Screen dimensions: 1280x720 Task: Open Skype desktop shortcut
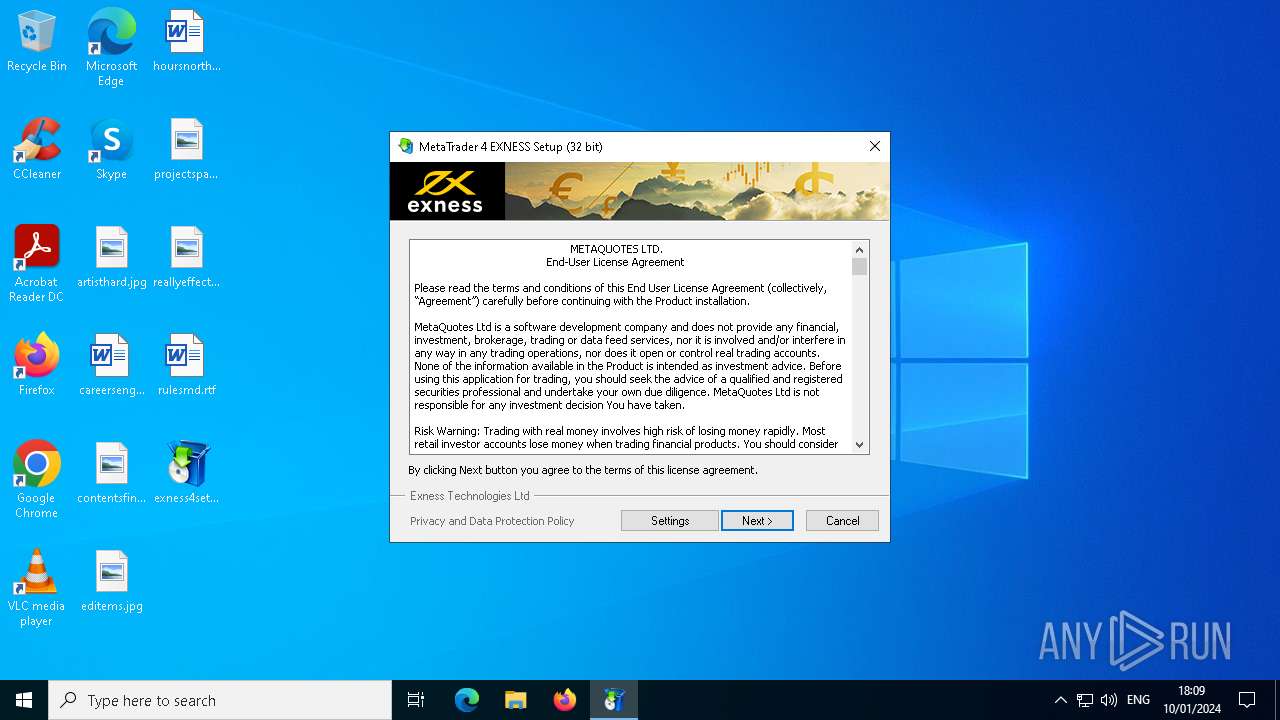[111, 150]
